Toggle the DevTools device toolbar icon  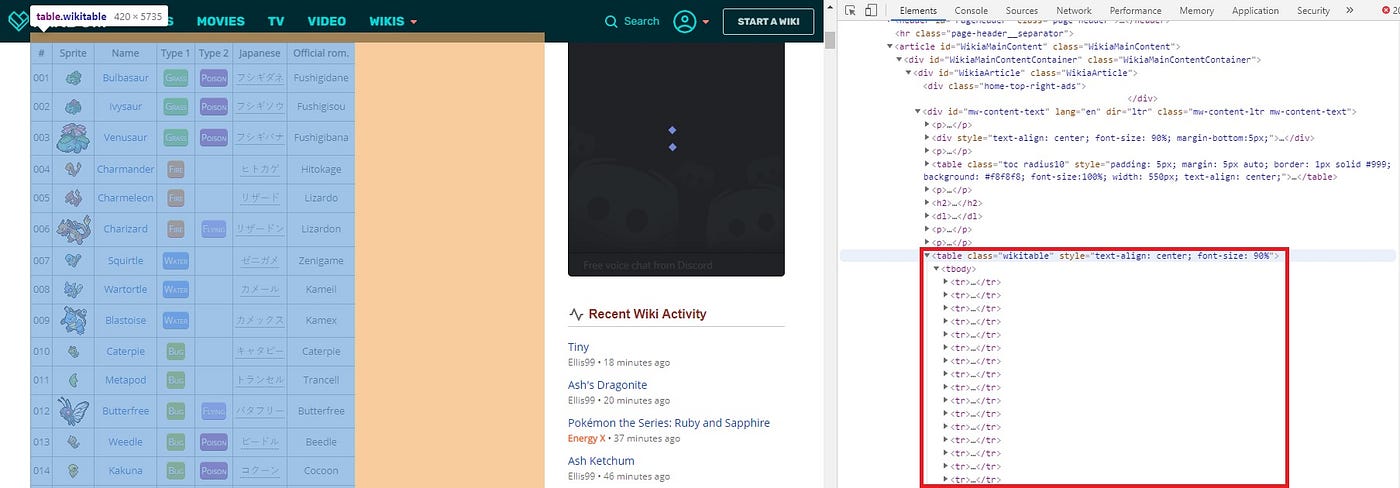[871, 10]
